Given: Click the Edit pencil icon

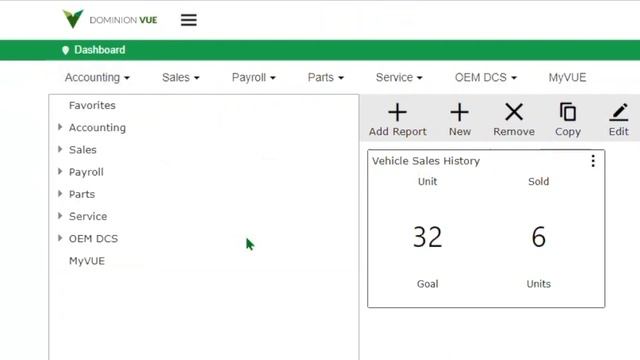Looking at the screenshot, I should tap(619, 112).
